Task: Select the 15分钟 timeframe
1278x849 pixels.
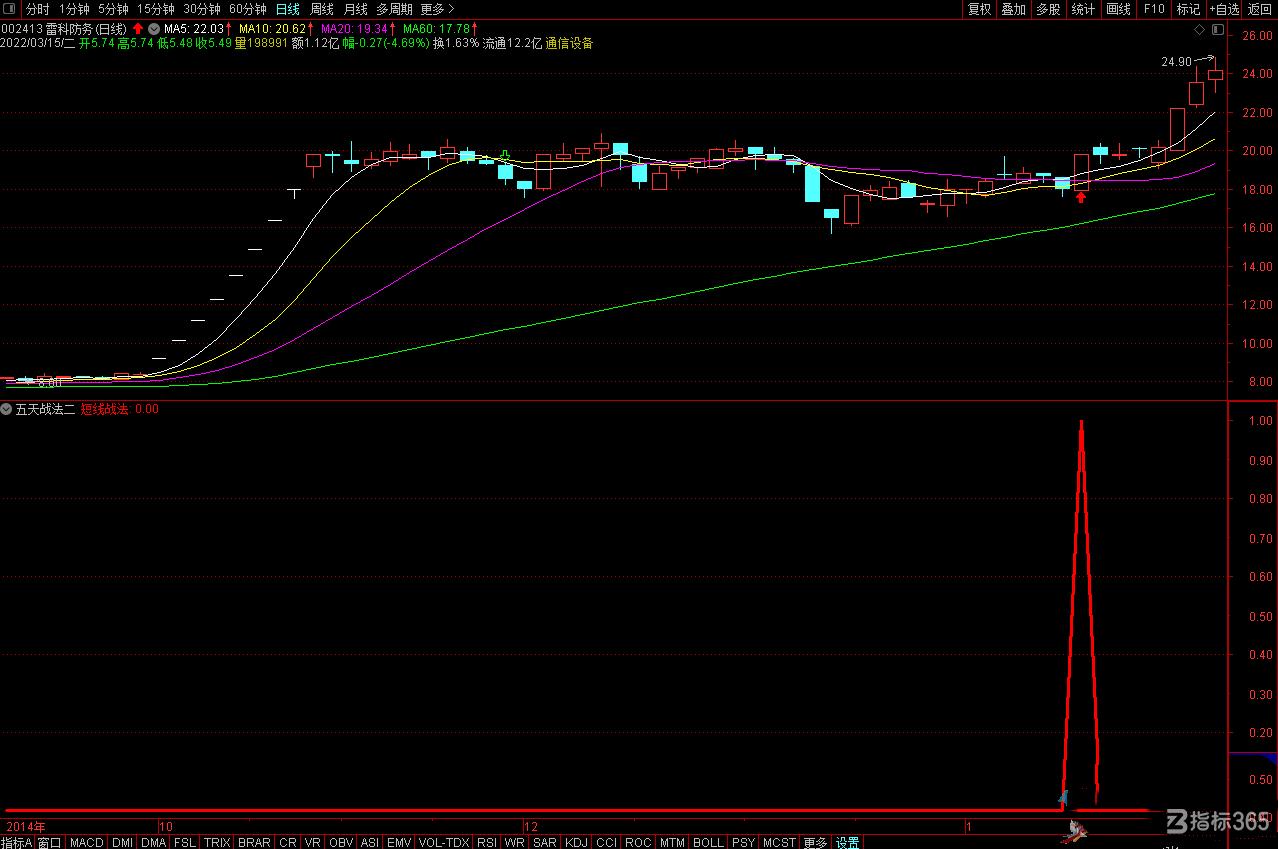Action: coord(155,9)
